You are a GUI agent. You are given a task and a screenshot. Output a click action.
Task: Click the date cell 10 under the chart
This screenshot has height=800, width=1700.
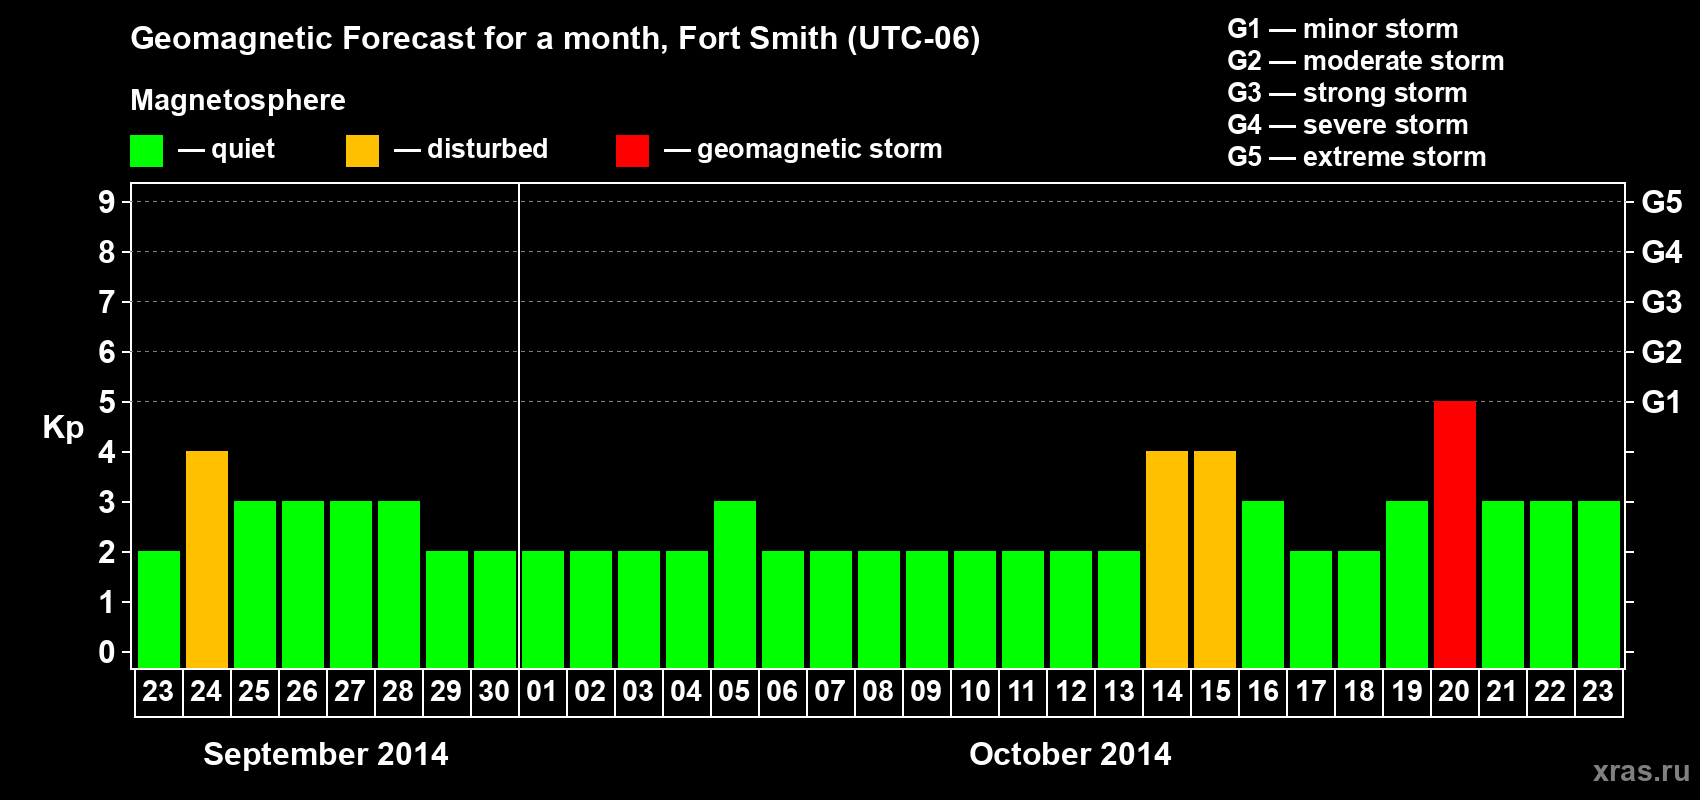pos(975,692)
